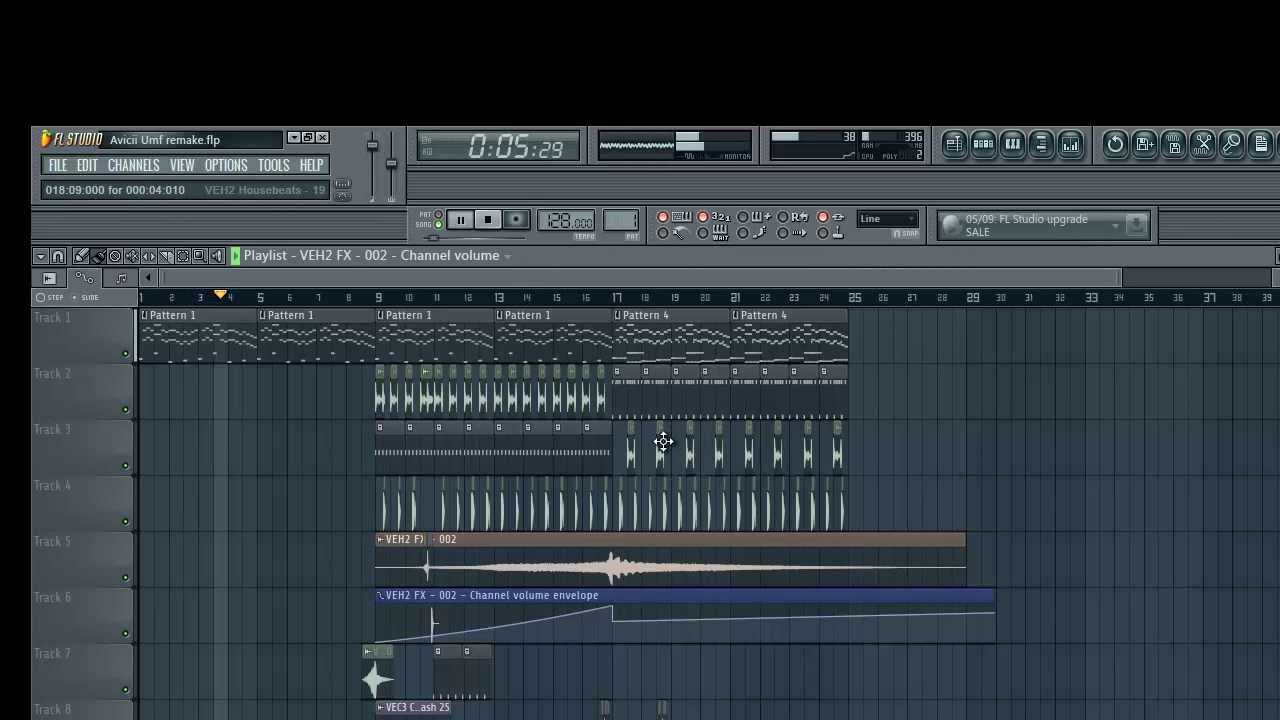Open the Mixer window

[1070, 144]
